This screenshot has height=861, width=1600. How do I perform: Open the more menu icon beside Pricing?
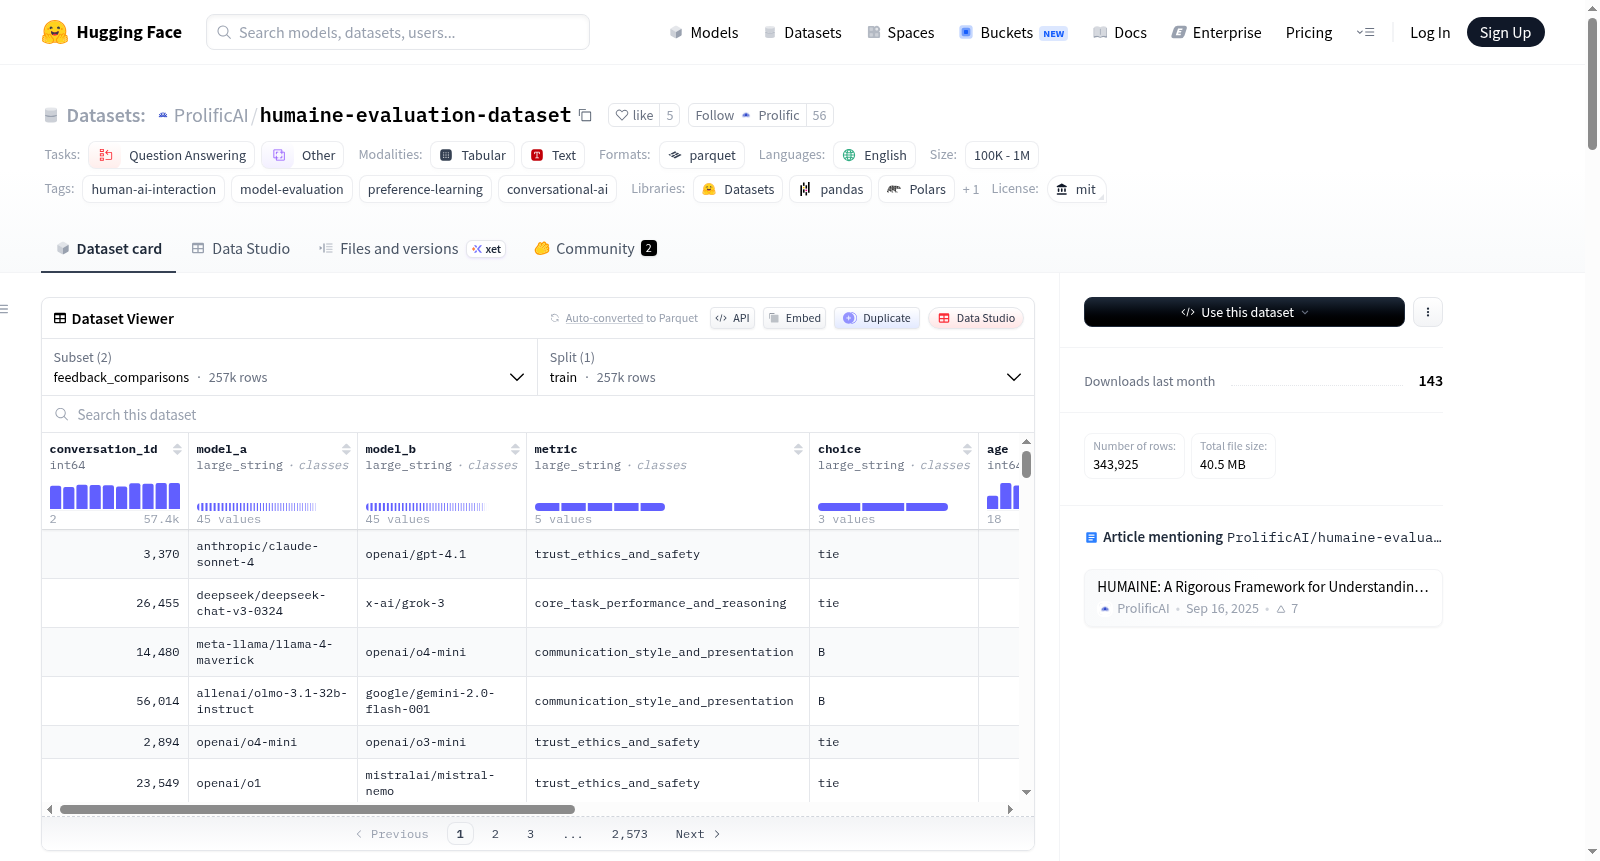[x=1365, y=32]
